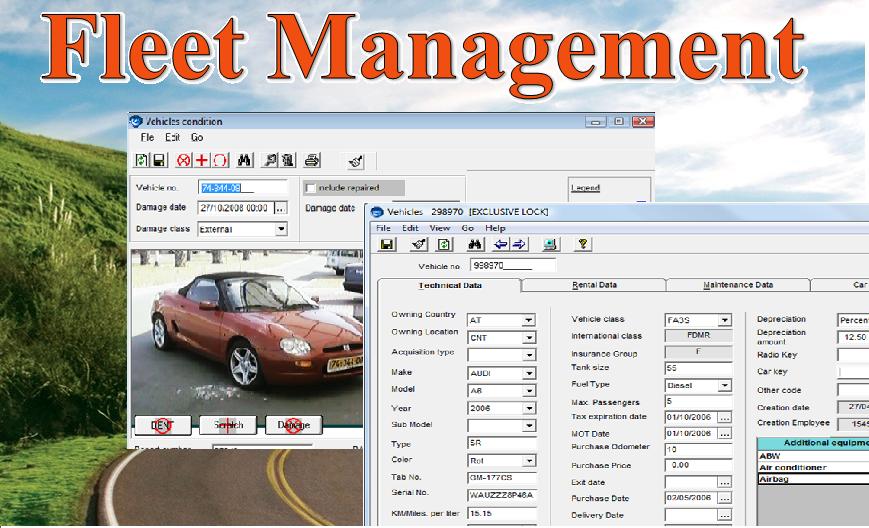Click binoculars find icon in Vehicles window toolbar
869x528 pixels.
(475, 244)
